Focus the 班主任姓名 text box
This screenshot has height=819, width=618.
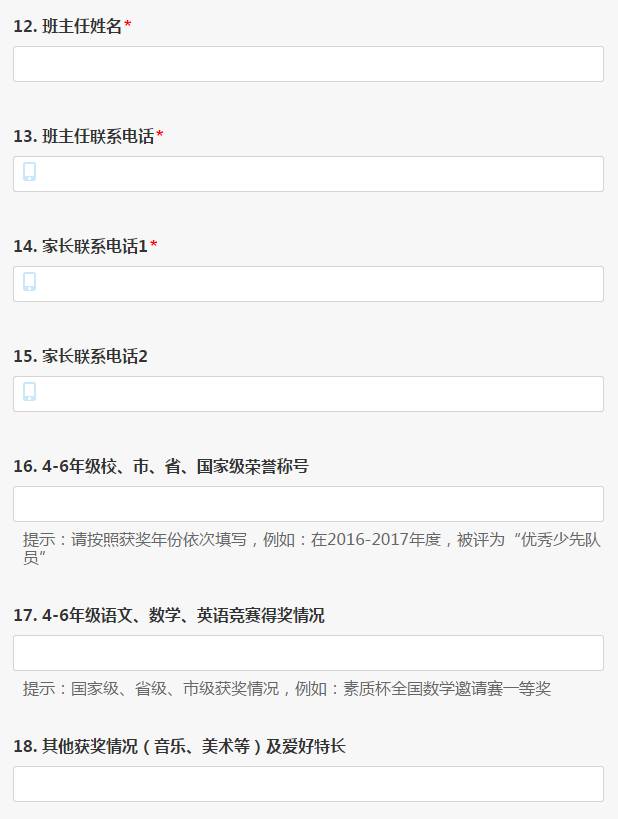click(x=308, y=64)
